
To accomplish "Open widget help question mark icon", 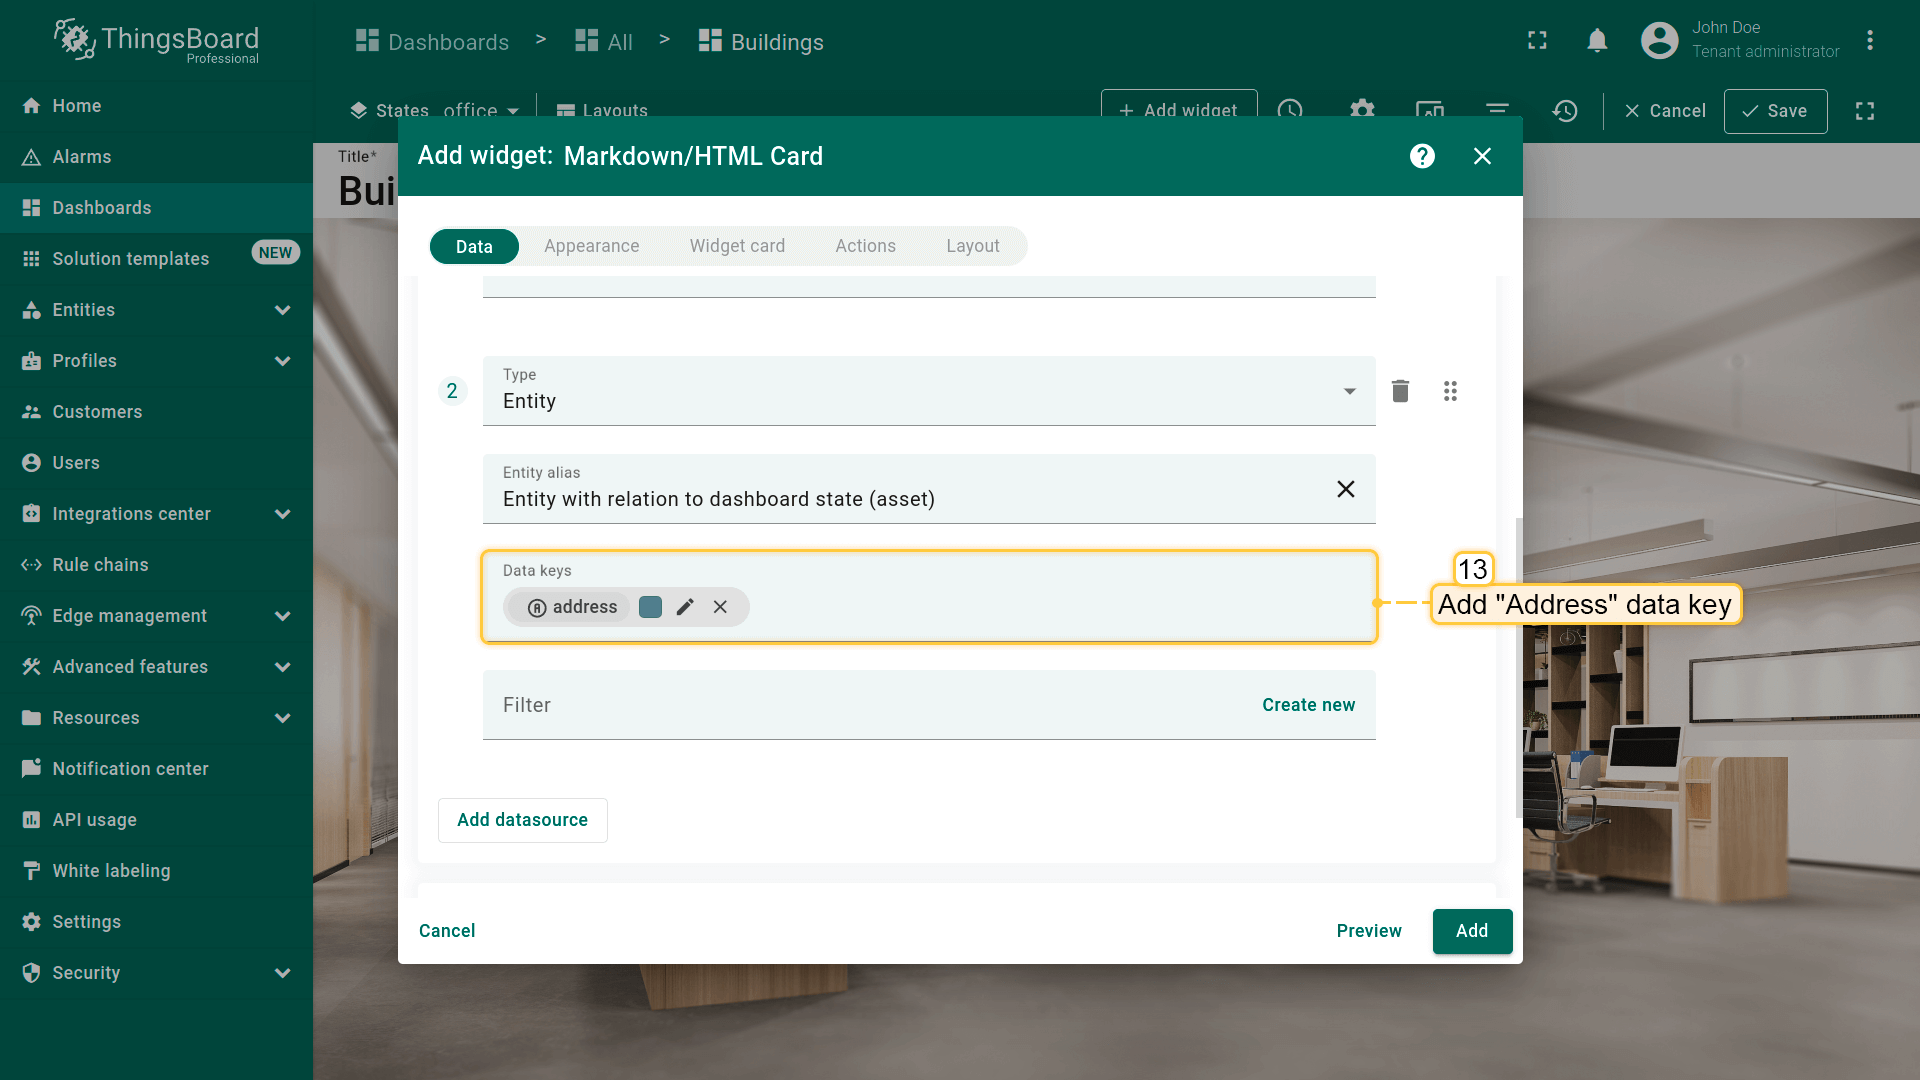I will [x=1422, y=156].
